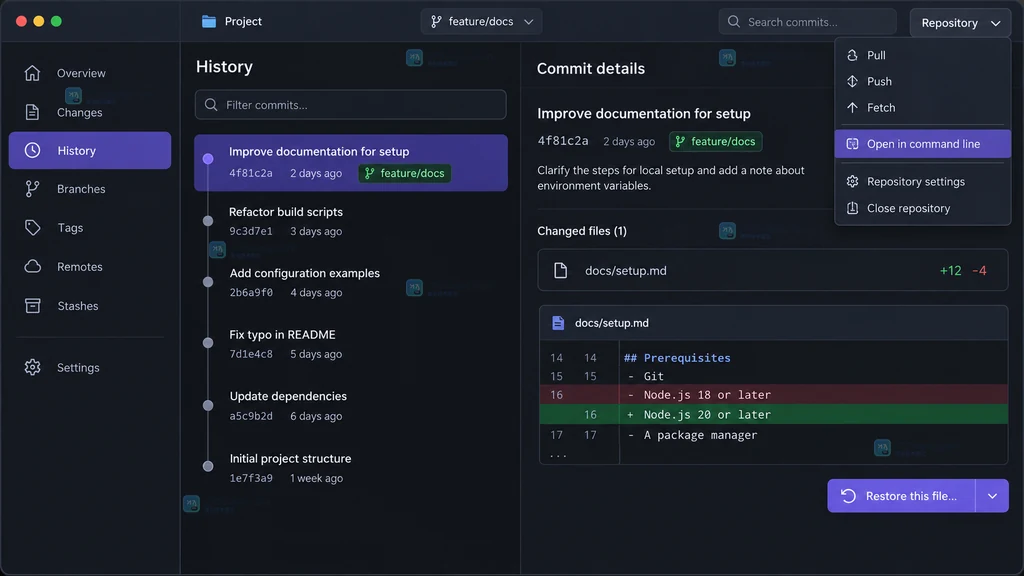
Task: Focus the Filter commits field
Action: [x=351, y=104]
